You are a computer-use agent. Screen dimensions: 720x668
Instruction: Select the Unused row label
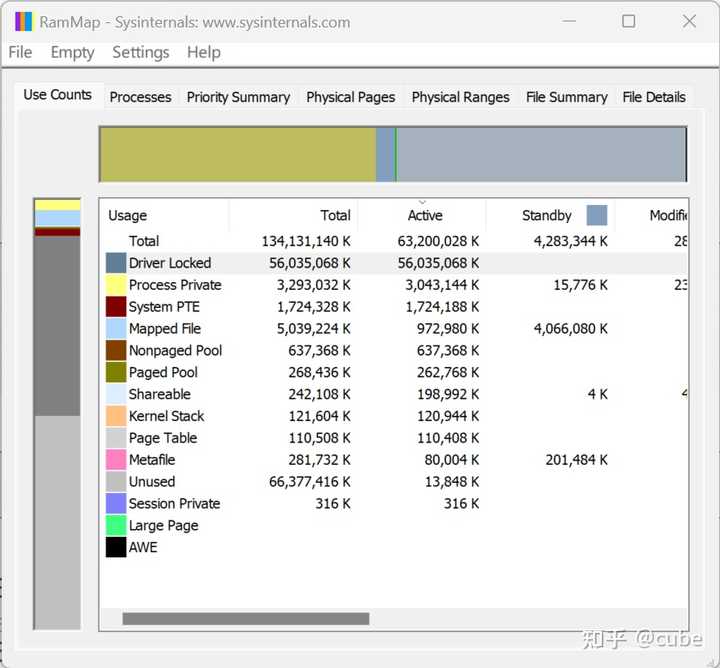pyautogui.click(x=152, y=482)
